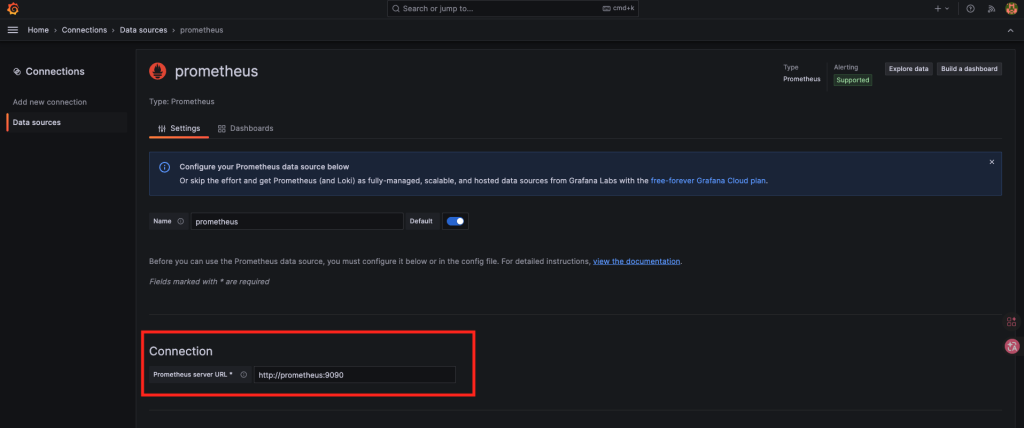The height and width of the screenshot is (428, 1024).
Task: Go to Home breadcrumb
Action: coord(38,30)
